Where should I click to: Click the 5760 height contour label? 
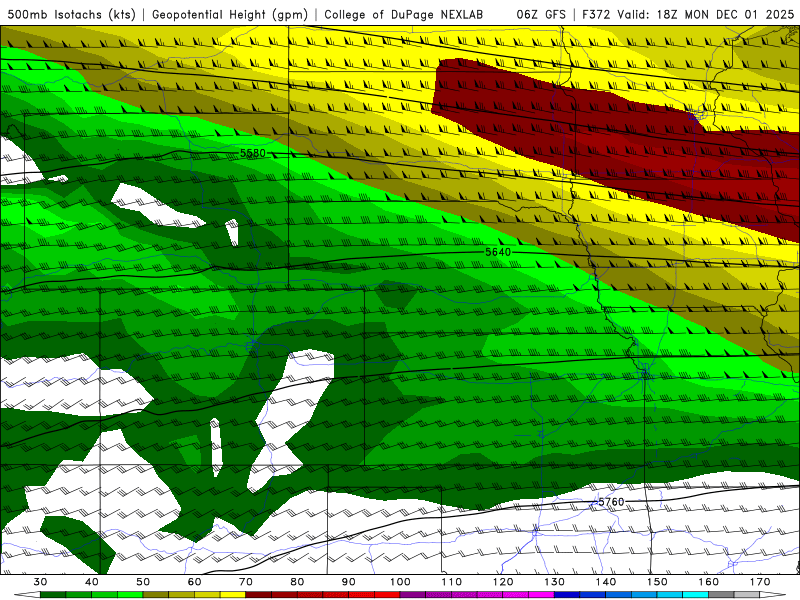[x=611, y=502]
